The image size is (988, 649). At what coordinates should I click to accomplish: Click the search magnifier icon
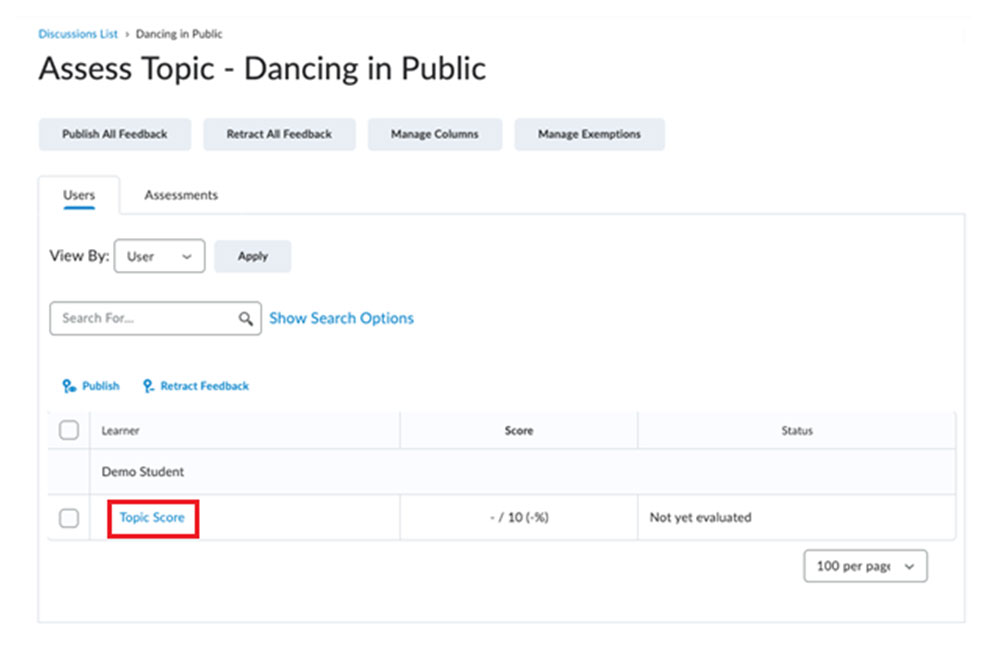pyautogui.click(x=245, y=319)
